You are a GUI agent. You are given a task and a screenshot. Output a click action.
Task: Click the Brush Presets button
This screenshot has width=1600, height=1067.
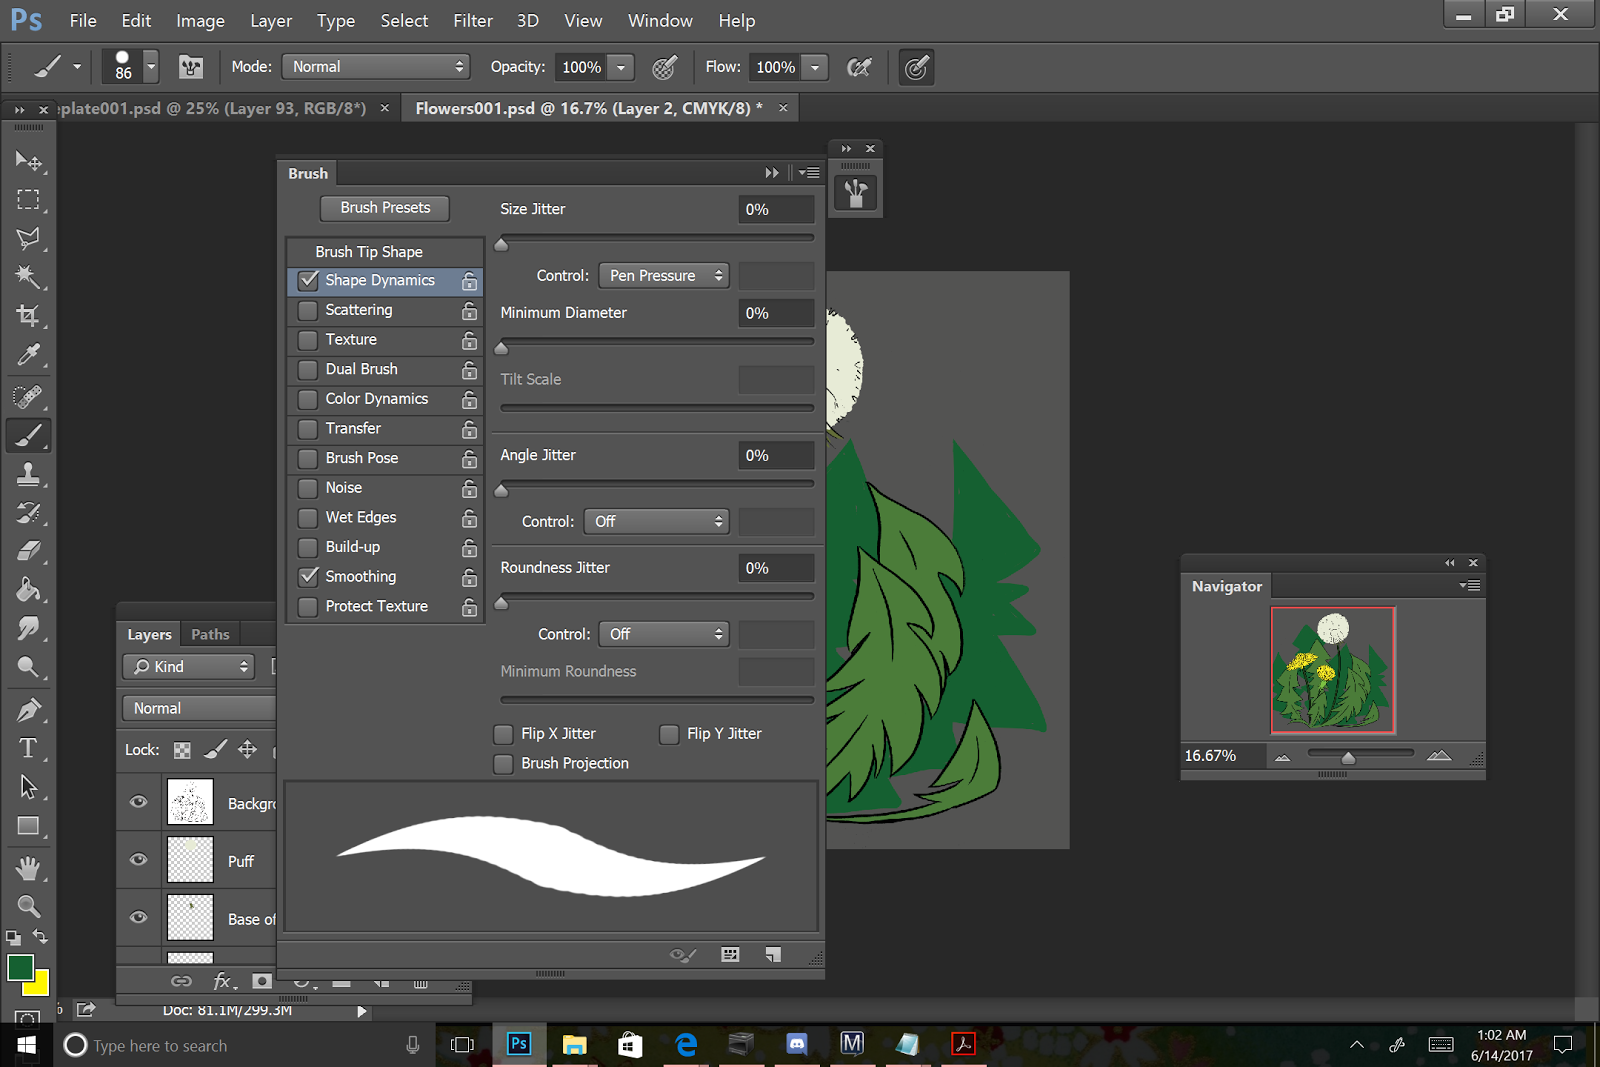click(385, 208)
